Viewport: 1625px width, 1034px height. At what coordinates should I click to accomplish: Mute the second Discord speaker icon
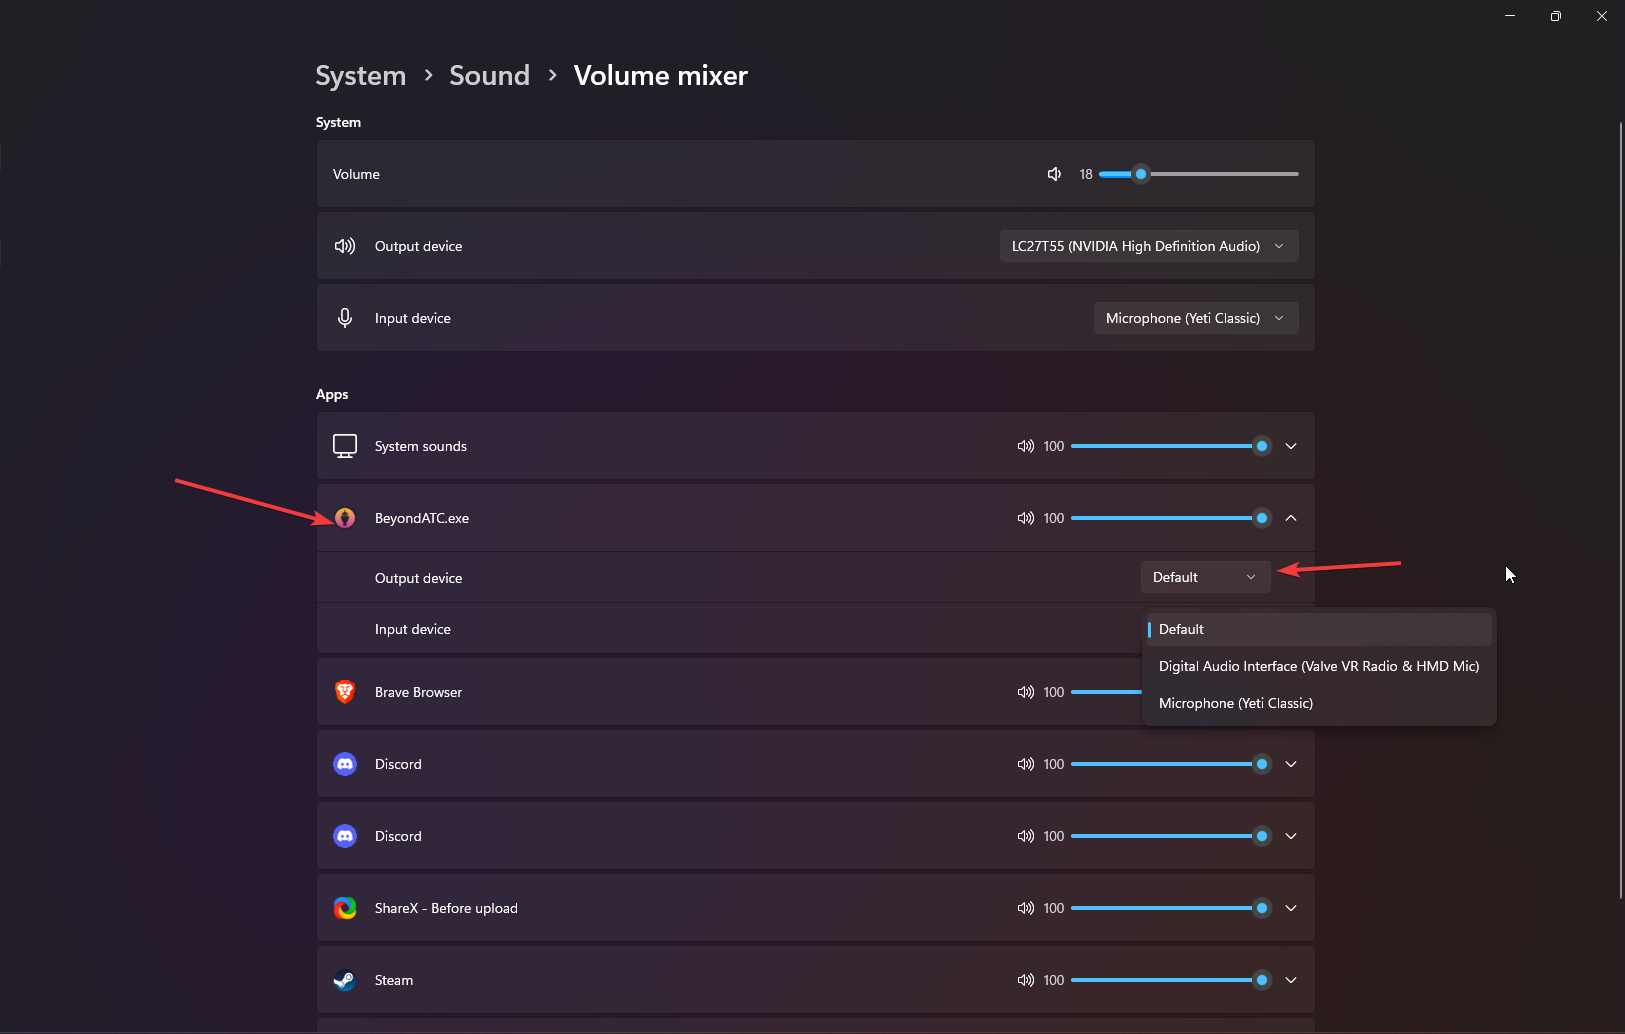[1026, 836]
